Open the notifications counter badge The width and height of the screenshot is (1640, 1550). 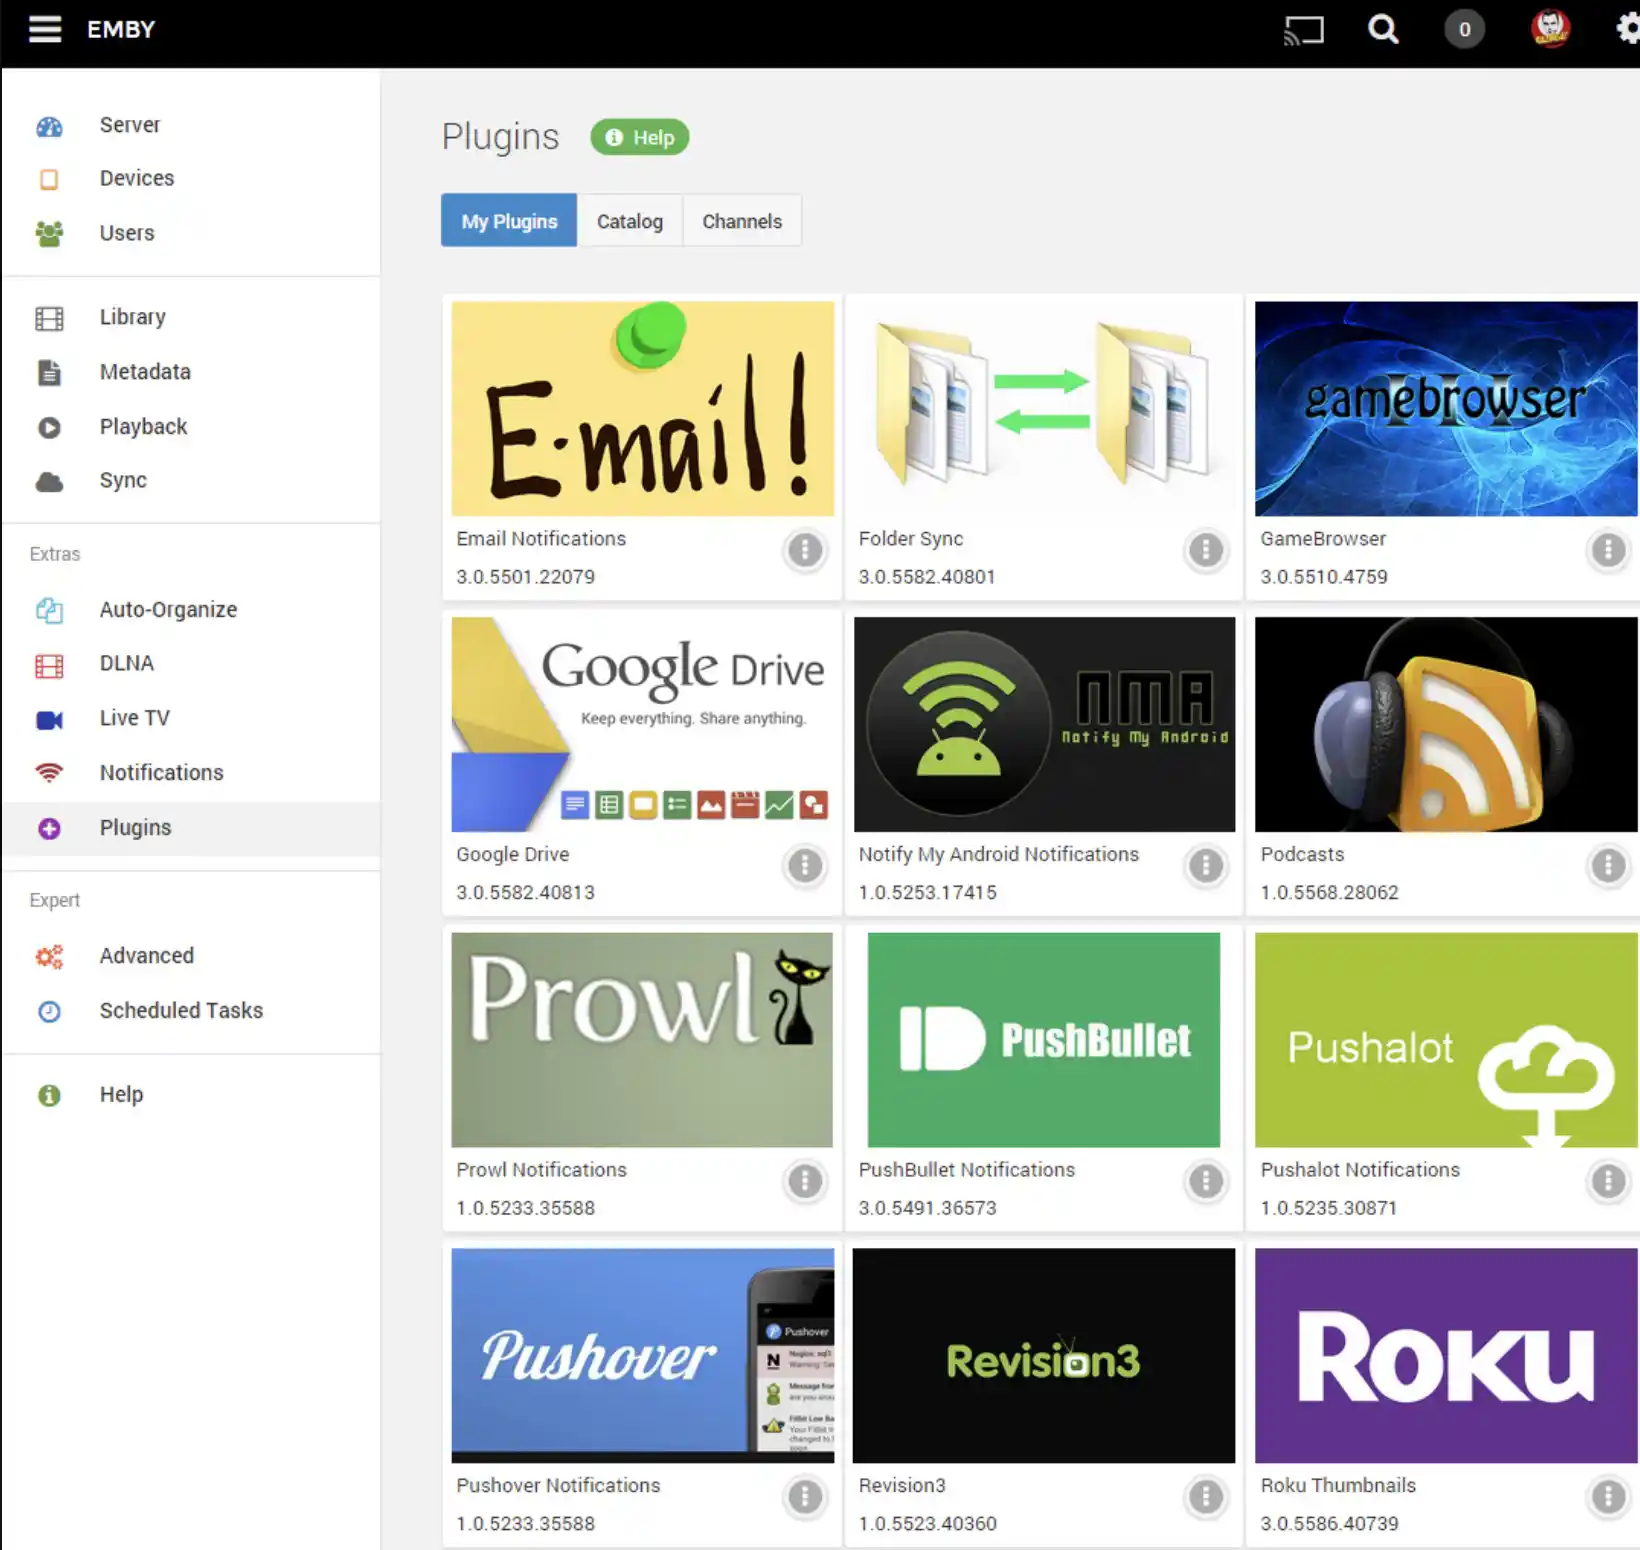[x=1464, y=29]
